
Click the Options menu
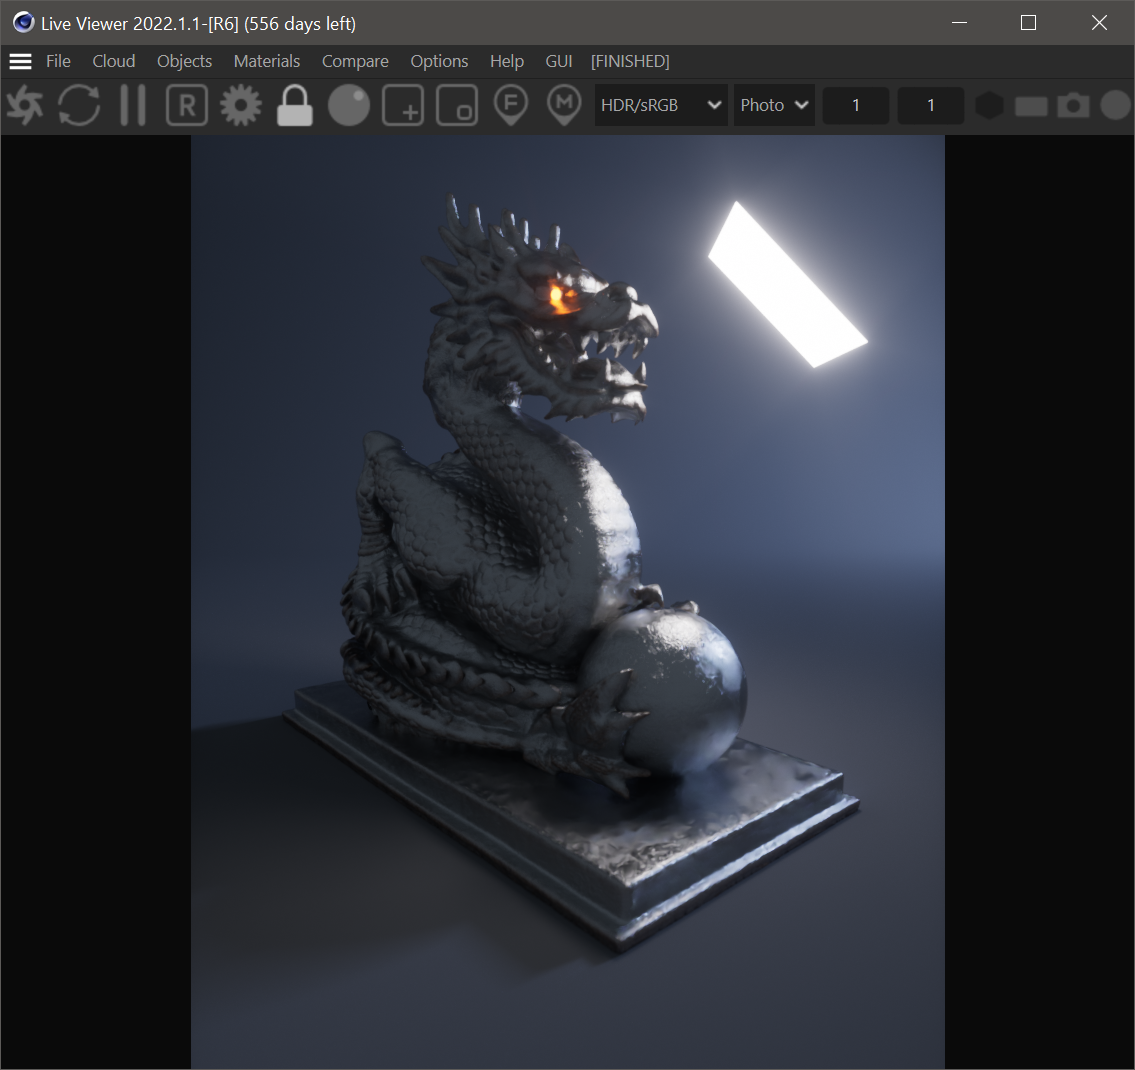point(439,61)
